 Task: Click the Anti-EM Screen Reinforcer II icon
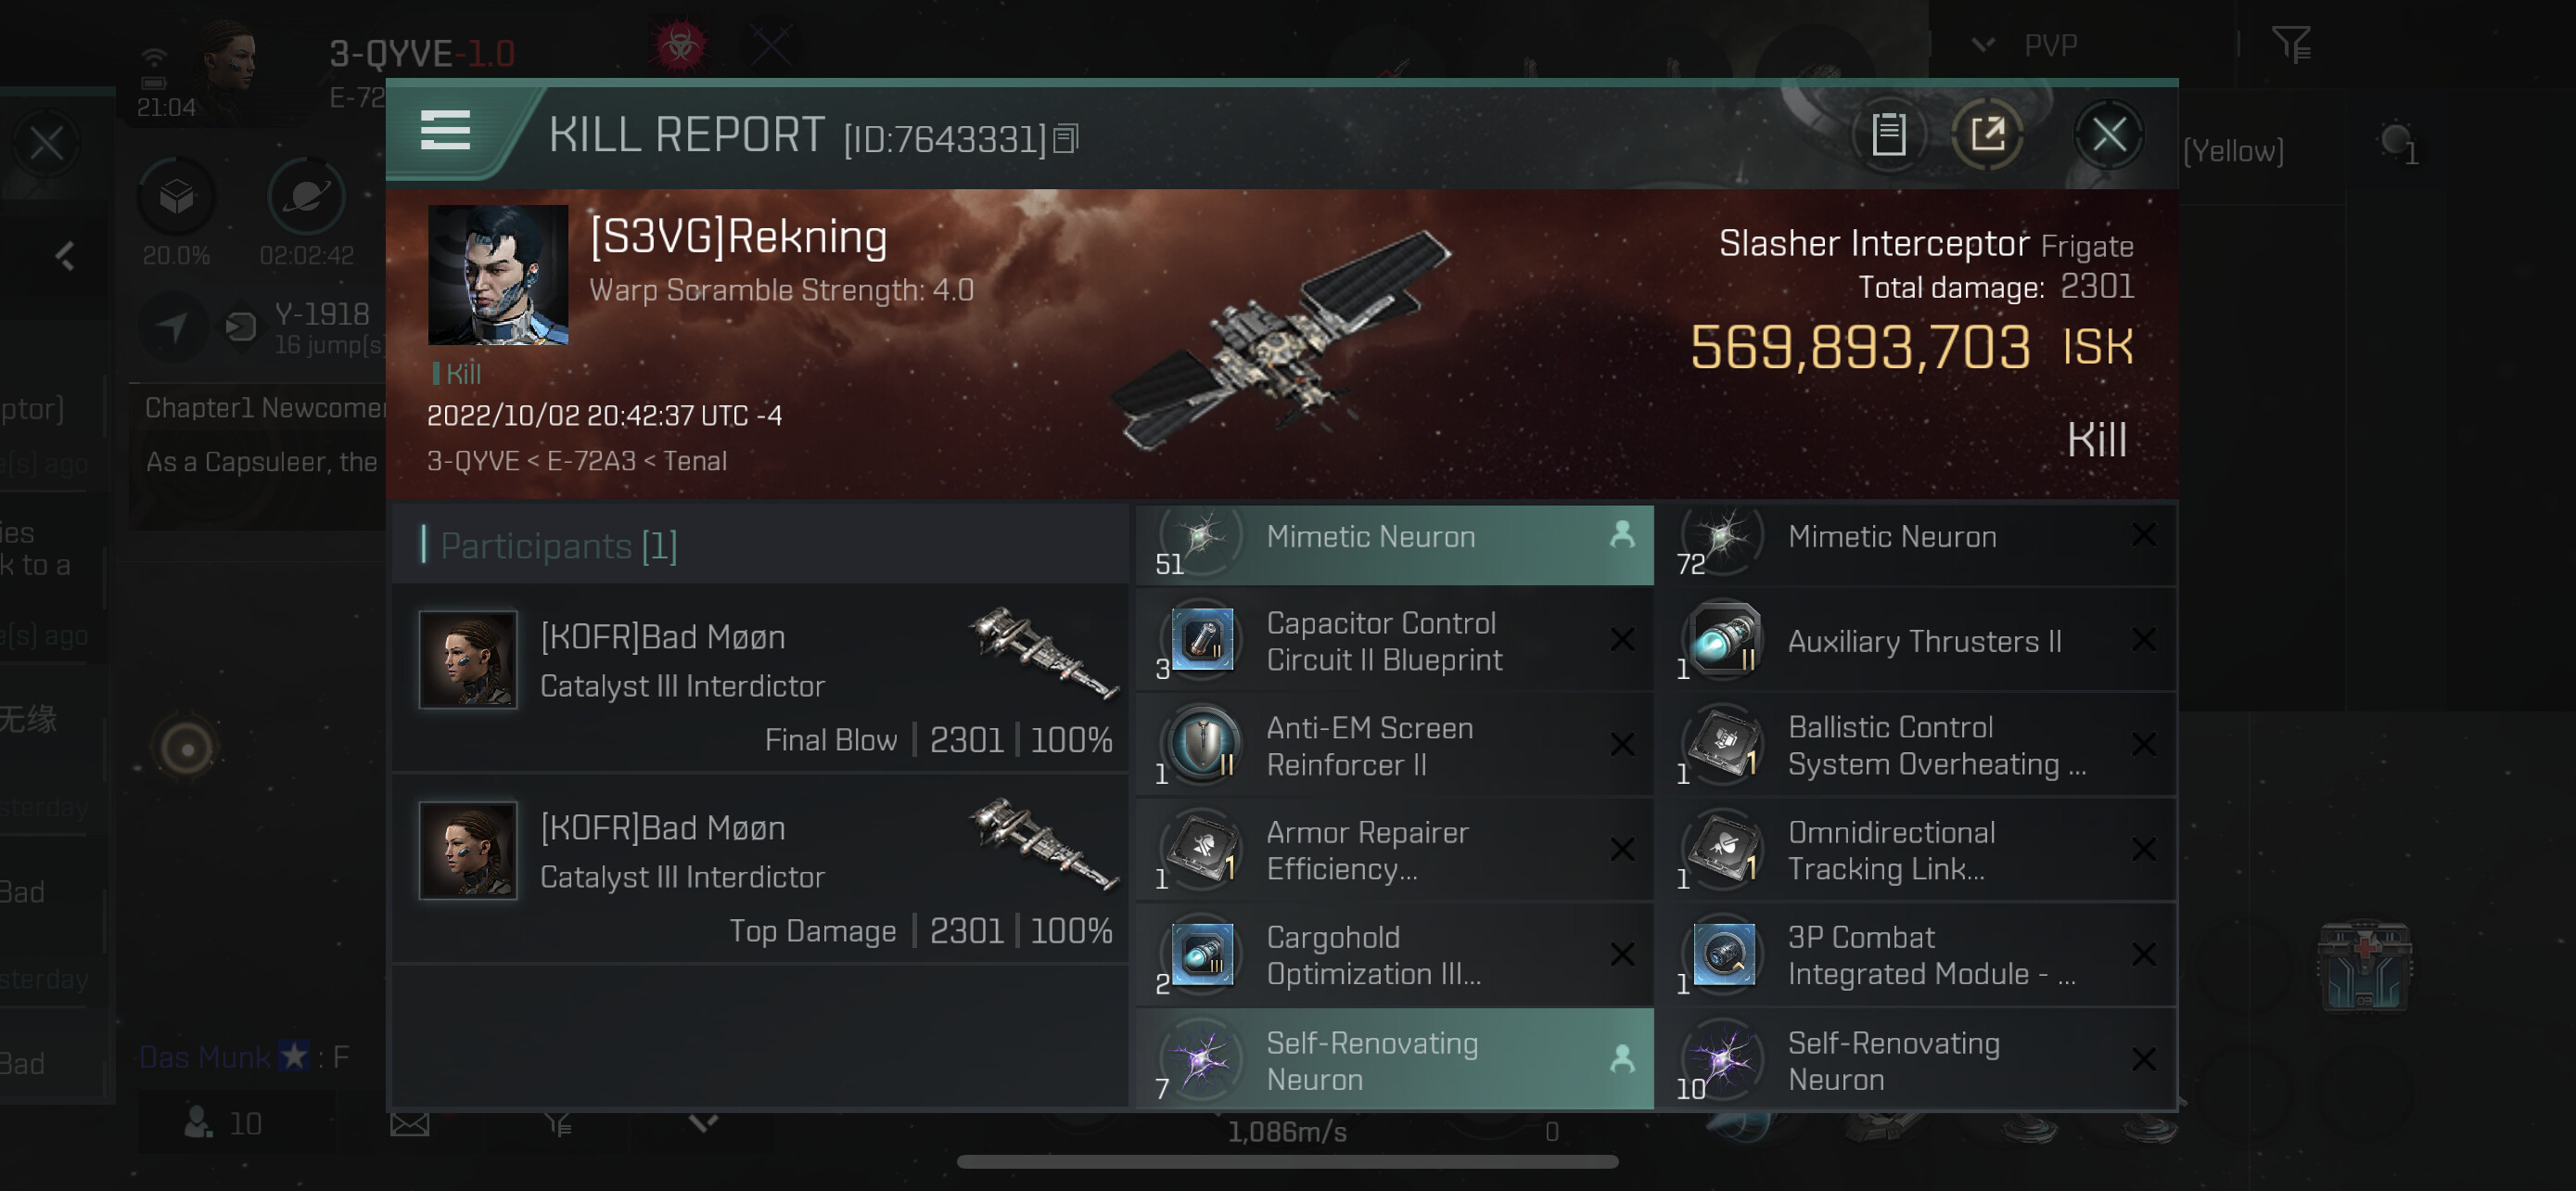pyautogui.click(x=1202, y=745)
